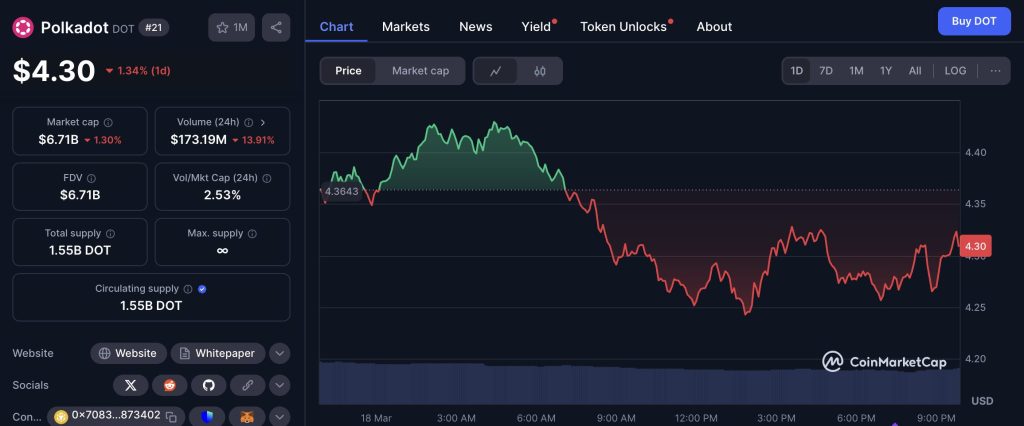Copy the contract address 0x7083...873402
The image size is (1024, 426).
tap(171, 415)
